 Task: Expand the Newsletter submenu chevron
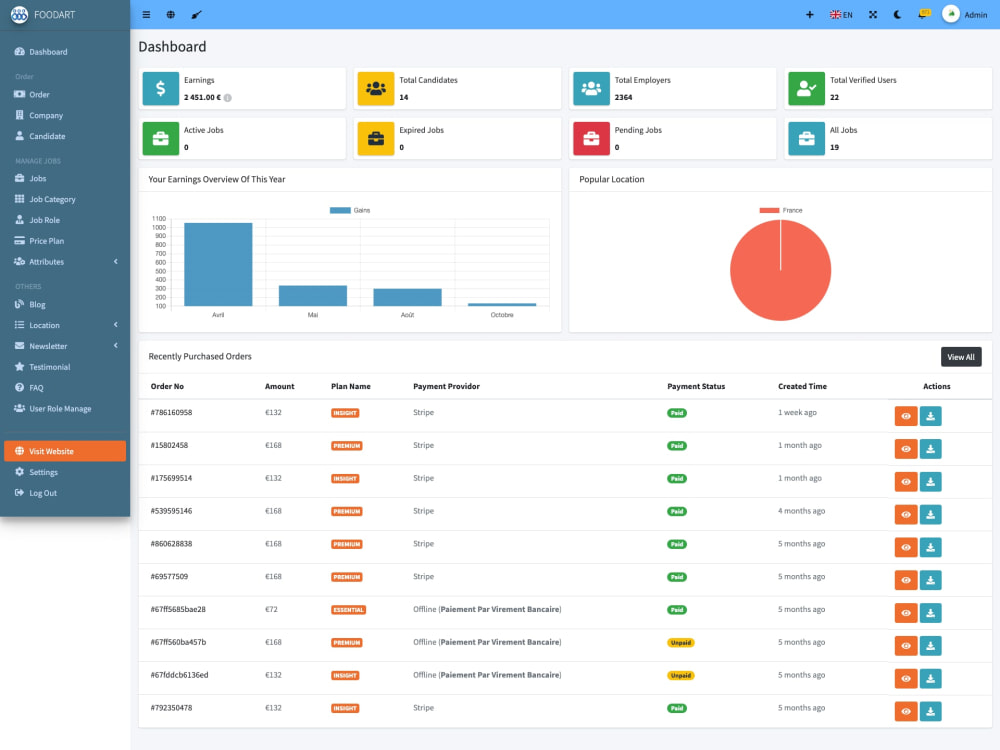click(115, 346)
